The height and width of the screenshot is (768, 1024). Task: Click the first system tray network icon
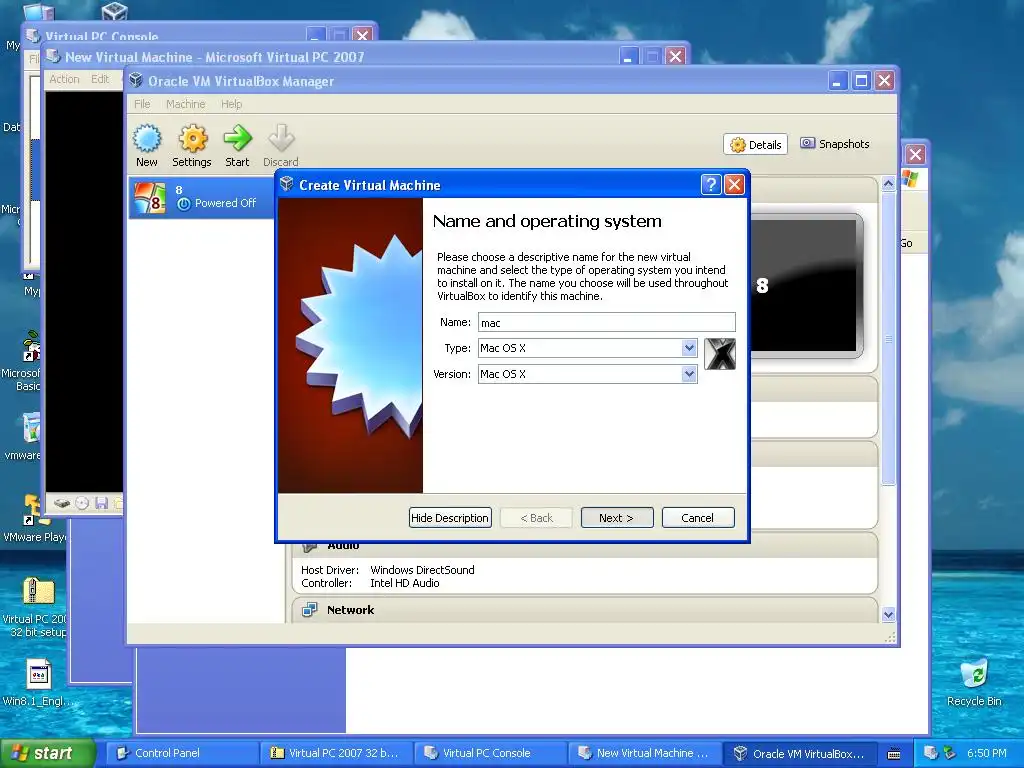931,753
